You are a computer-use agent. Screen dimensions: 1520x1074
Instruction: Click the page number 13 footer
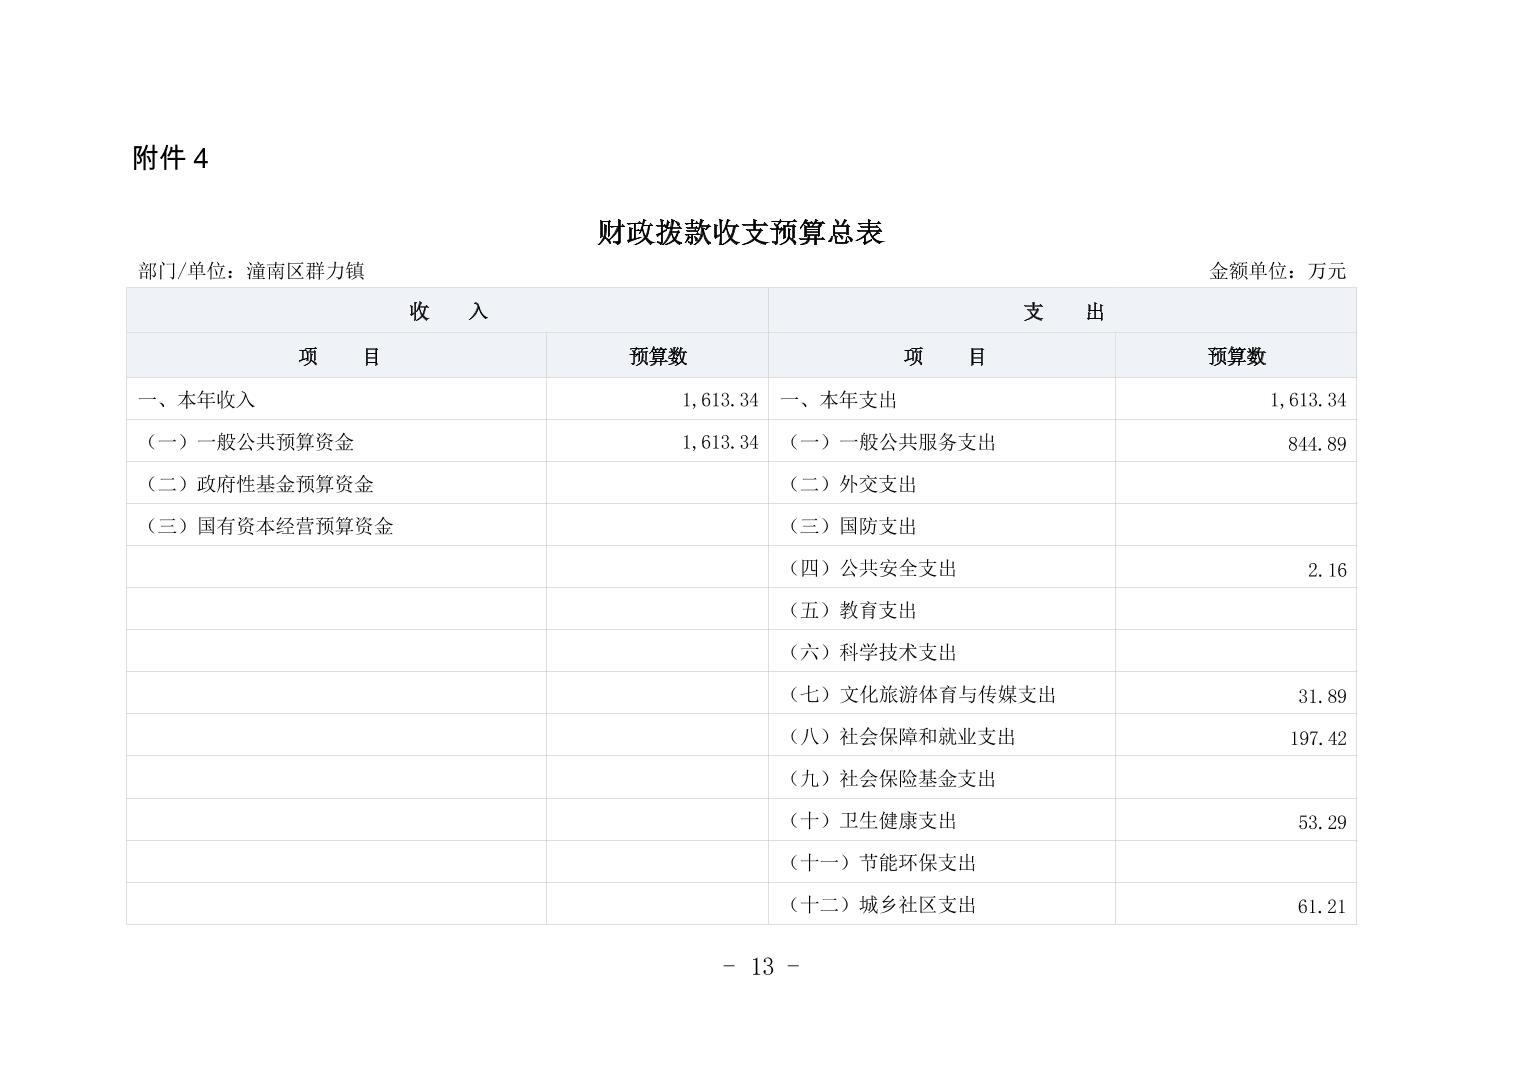pos(761,966)
